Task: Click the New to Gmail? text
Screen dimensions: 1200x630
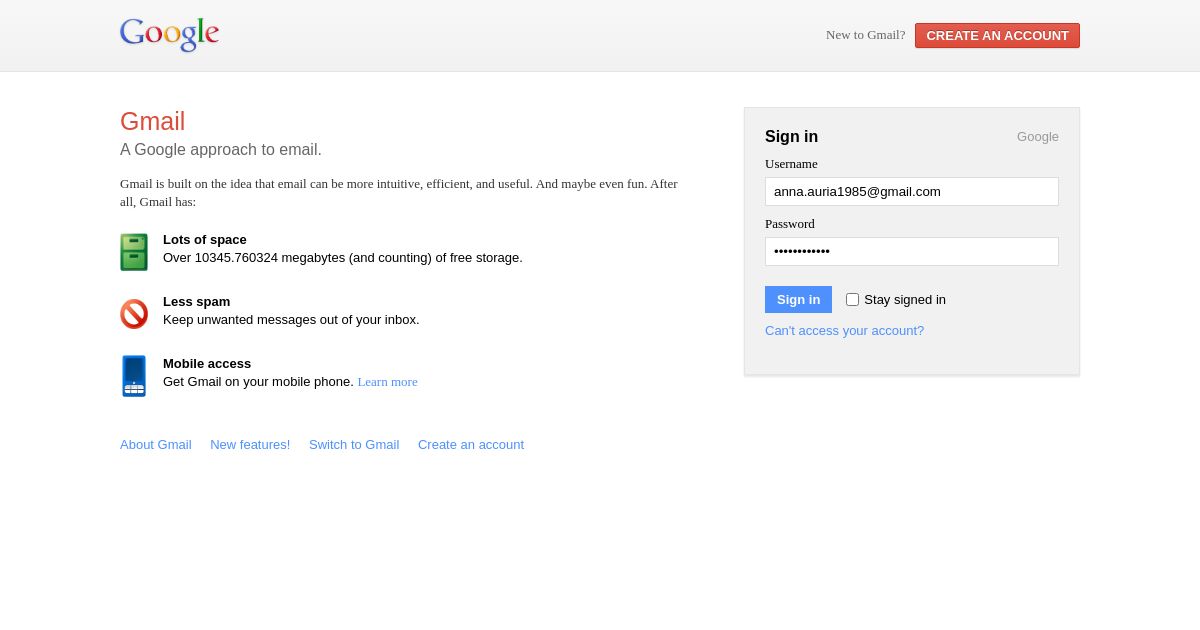Action: coord(865,35)
